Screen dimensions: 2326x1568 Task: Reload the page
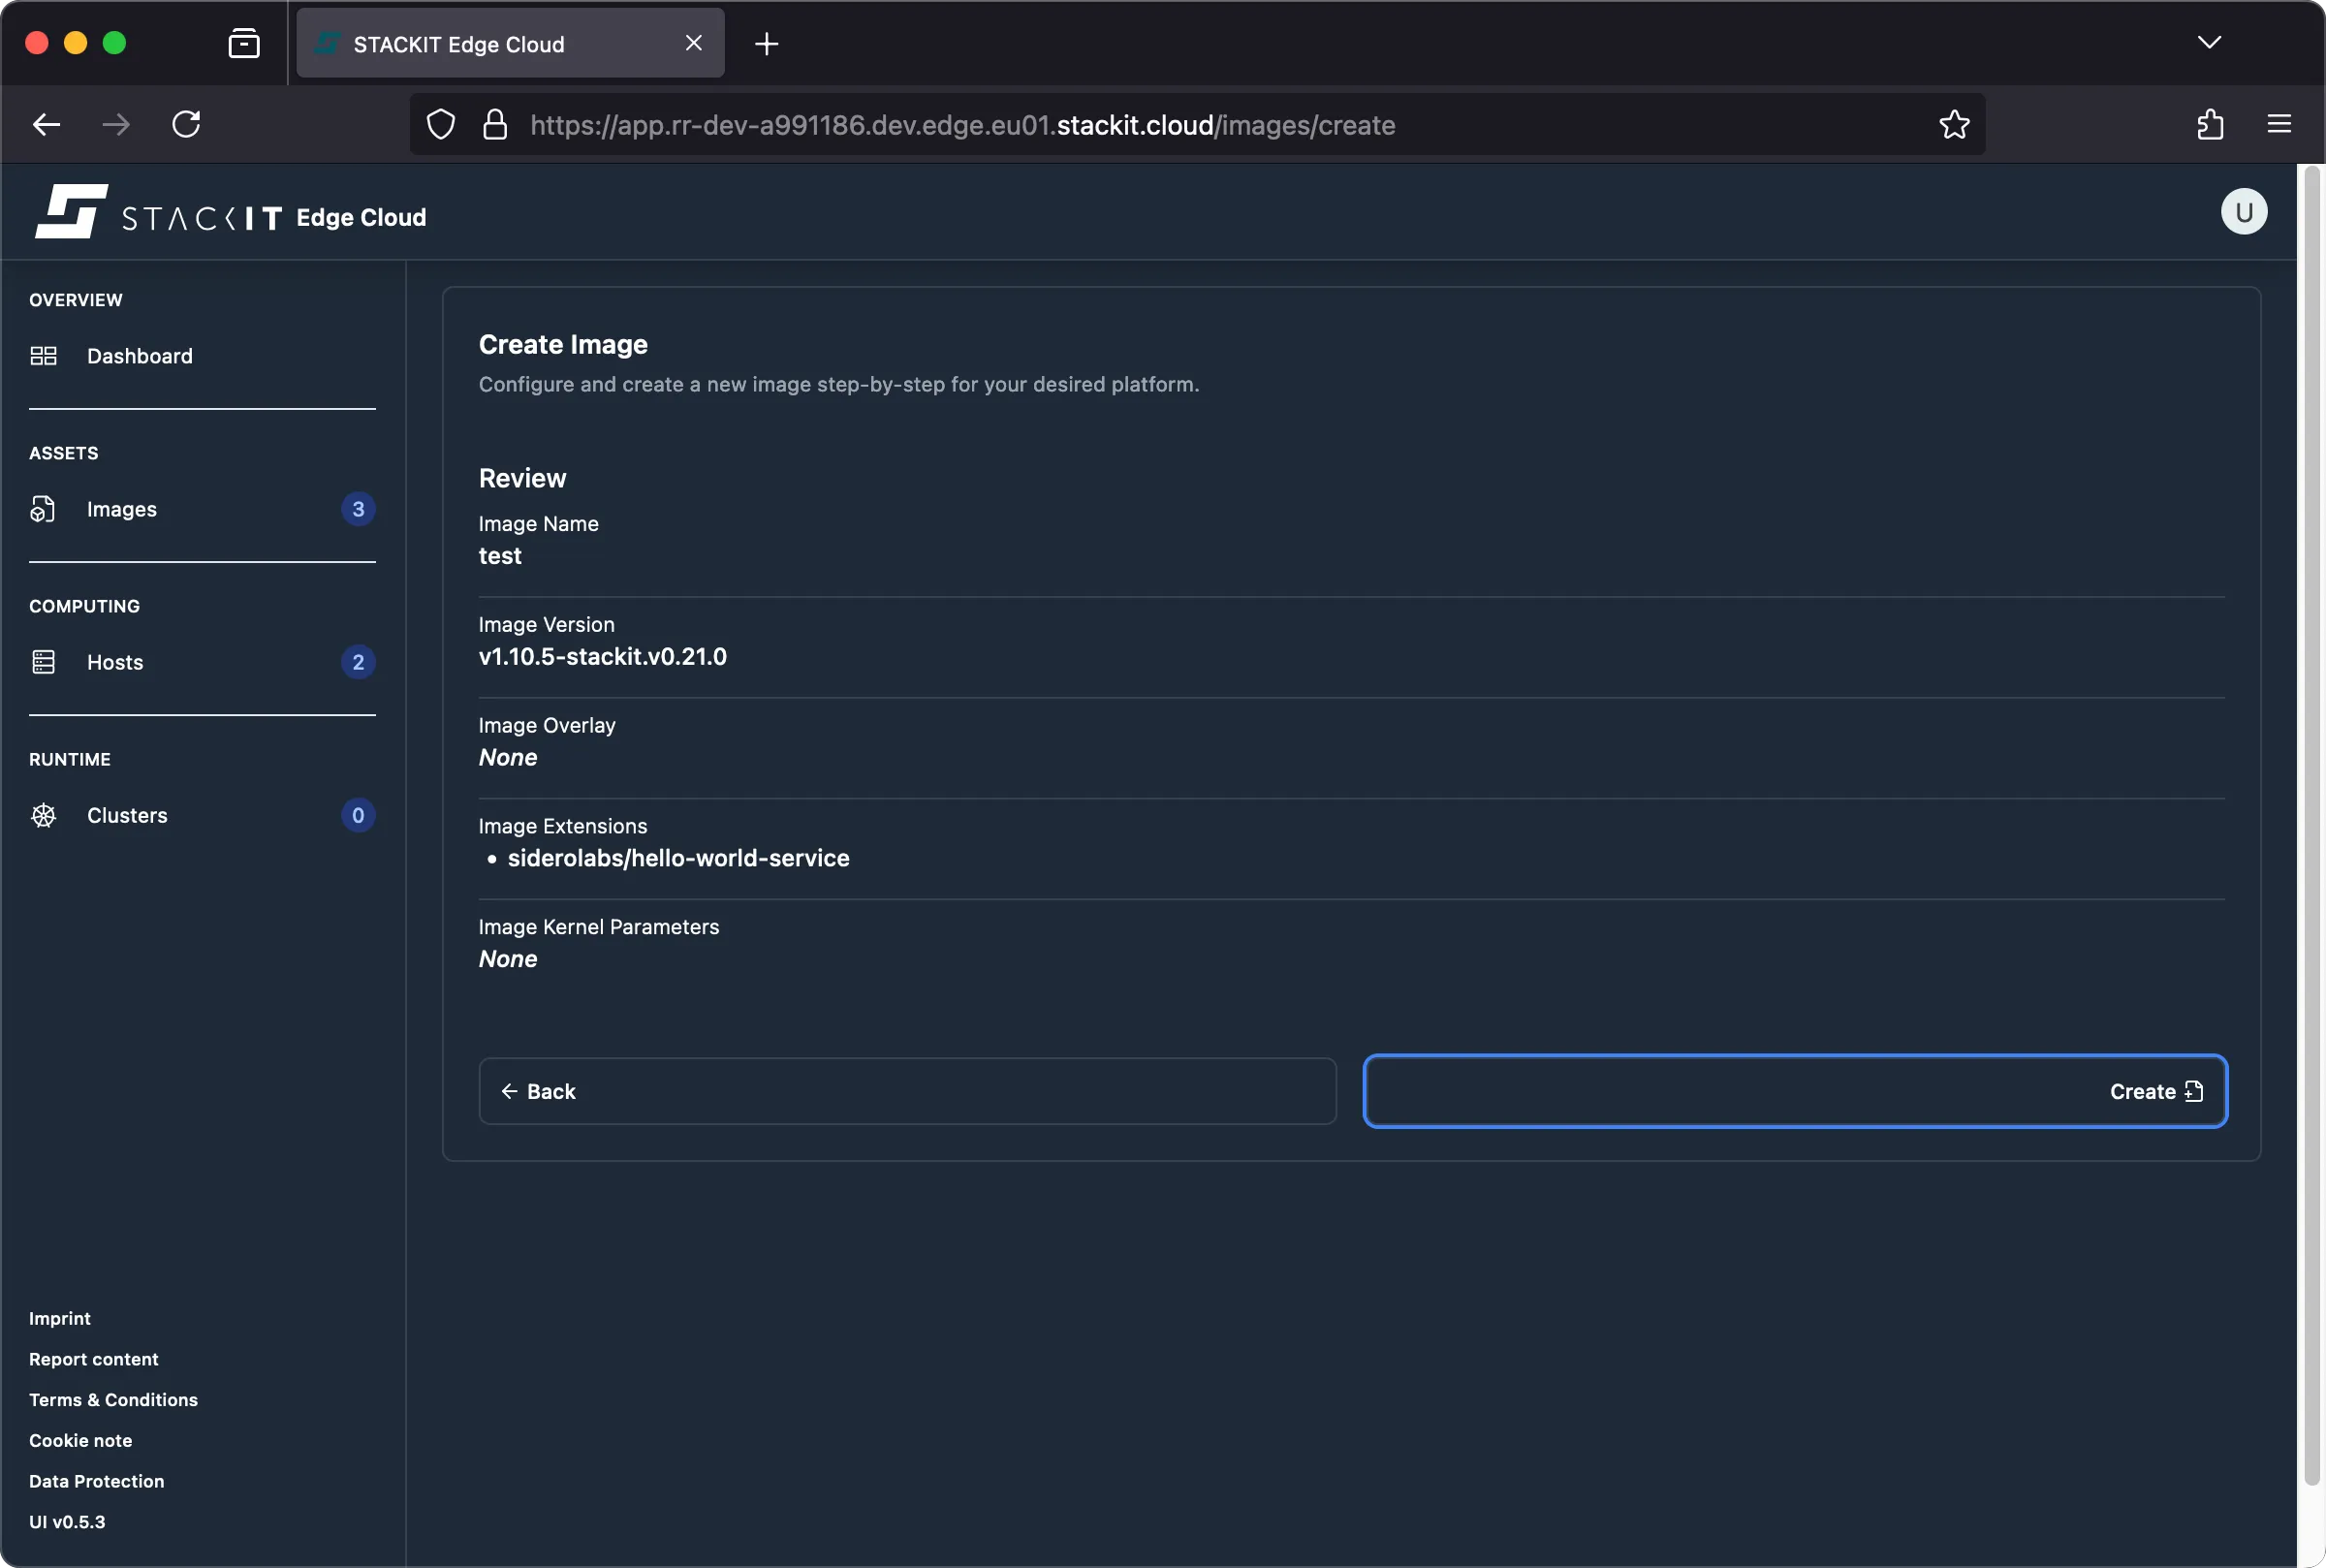click(186, 124)
